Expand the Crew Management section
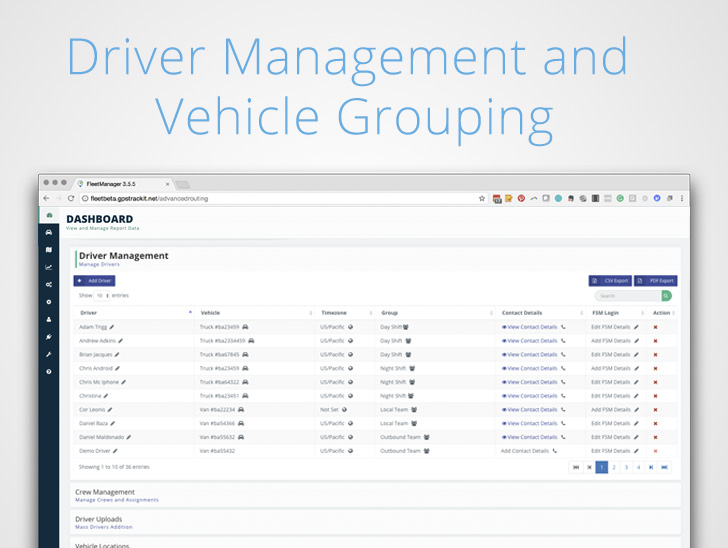This screenshot has width=728, height=548. click(105, 492)
